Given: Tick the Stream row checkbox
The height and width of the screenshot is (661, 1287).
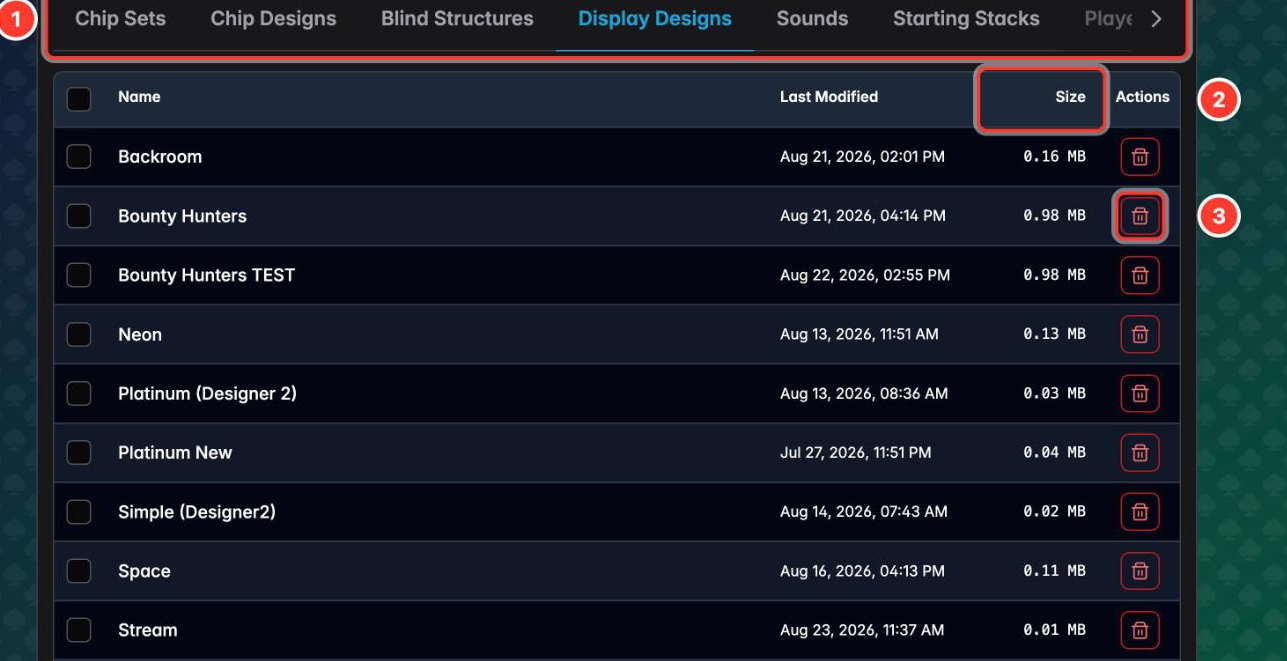Looking at the screenshot, I should pos(79,630).
